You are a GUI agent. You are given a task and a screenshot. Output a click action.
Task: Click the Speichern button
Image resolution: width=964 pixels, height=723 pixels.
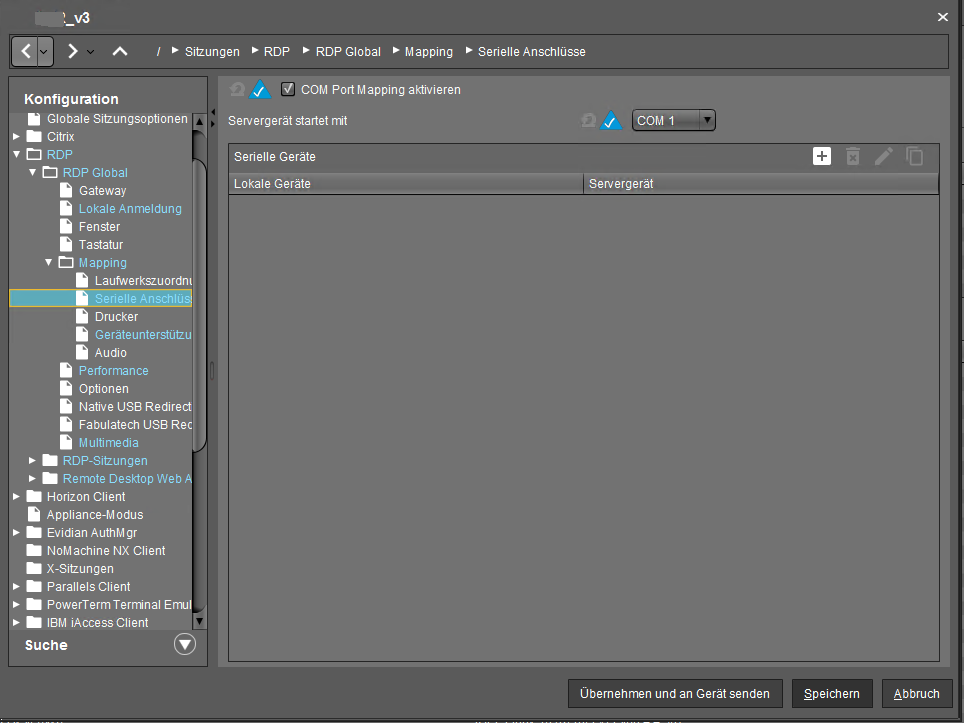pos(832,694)
